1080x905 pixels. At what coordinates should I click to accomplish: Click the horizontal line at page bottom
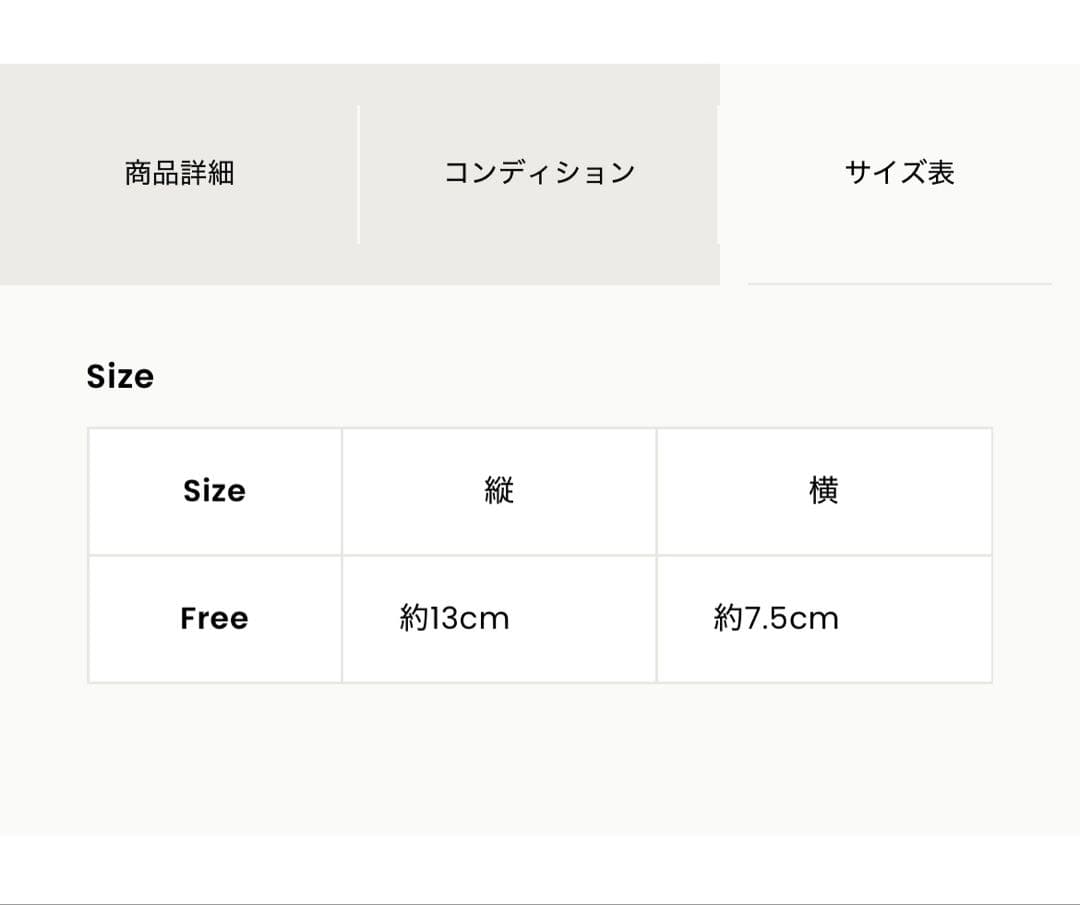pyautogui.click(x=540, y=903)
